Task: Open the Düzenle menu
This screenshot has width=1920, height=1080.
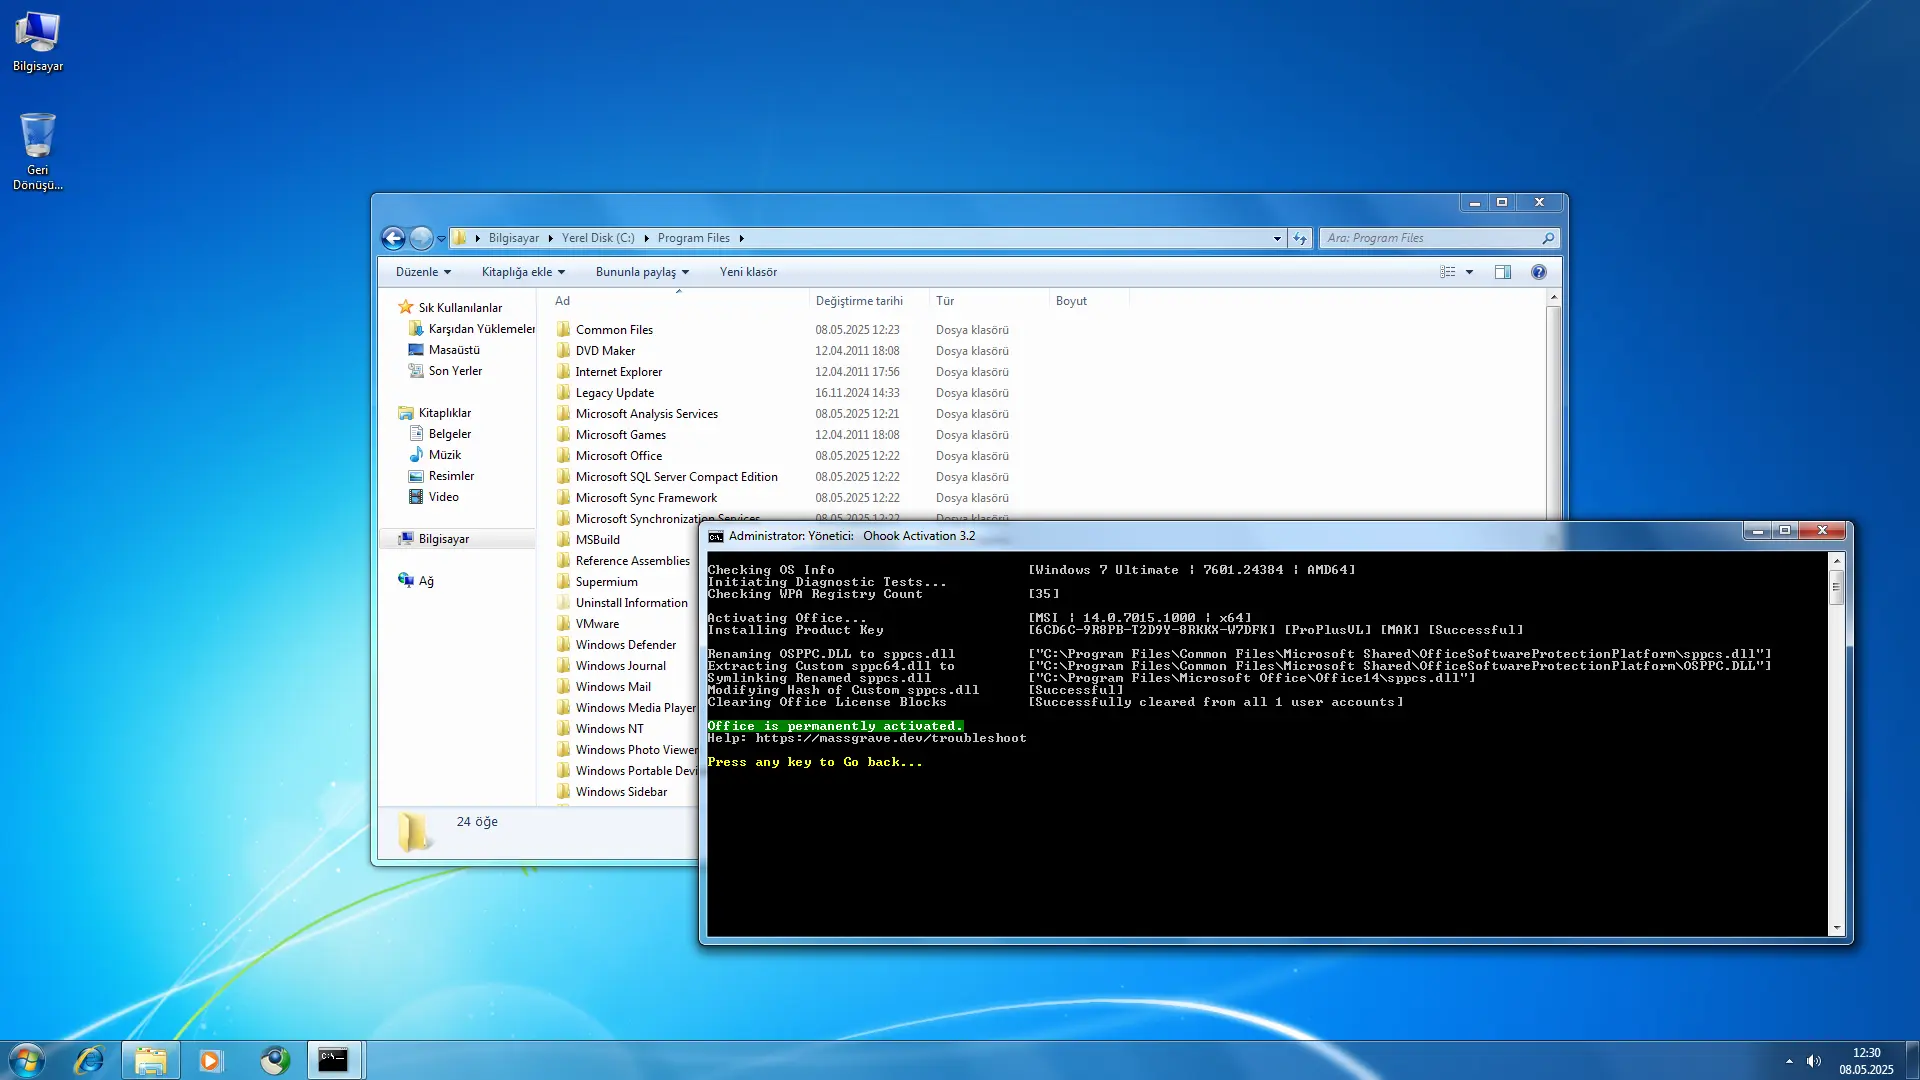Action: tap(423, 272)
